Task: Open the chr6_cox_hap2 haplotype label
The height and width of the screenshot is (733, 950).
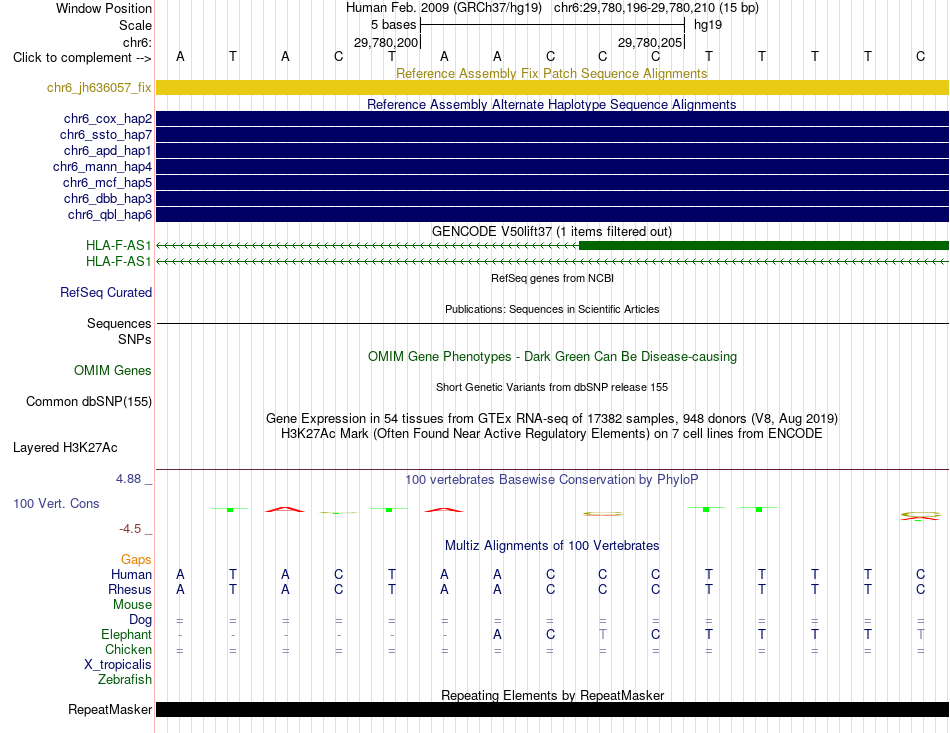Action: click(x=108, y=118)
